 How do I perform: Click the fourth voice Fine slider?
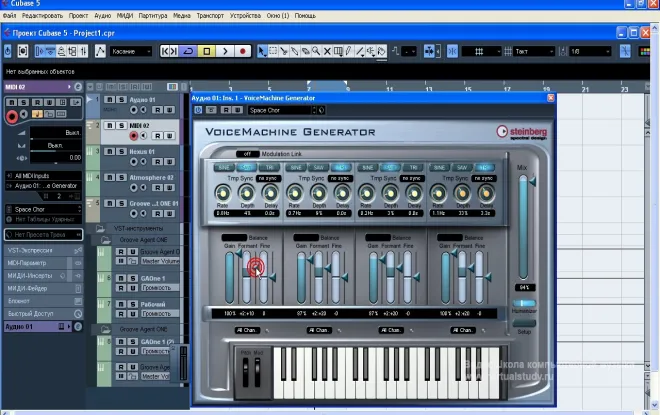[x=479, y=277]
